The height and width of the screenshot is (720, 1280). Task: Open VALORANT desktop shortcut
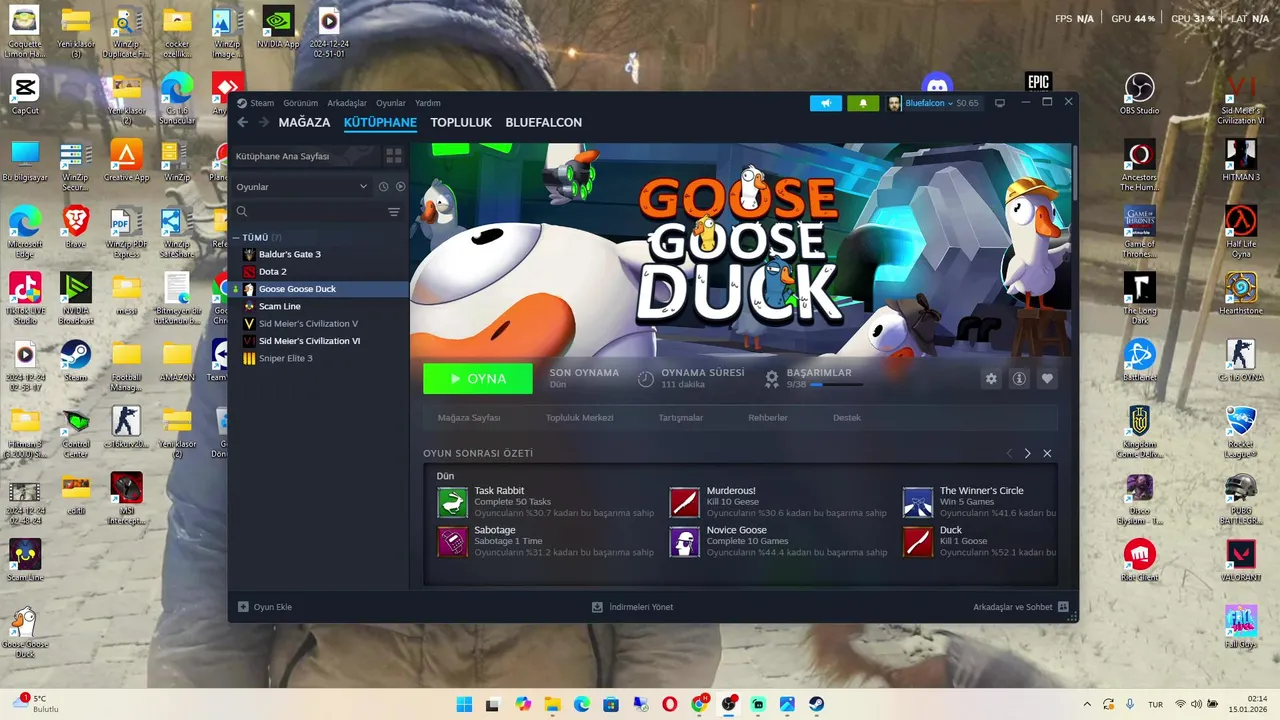[x=1240, y=560]
